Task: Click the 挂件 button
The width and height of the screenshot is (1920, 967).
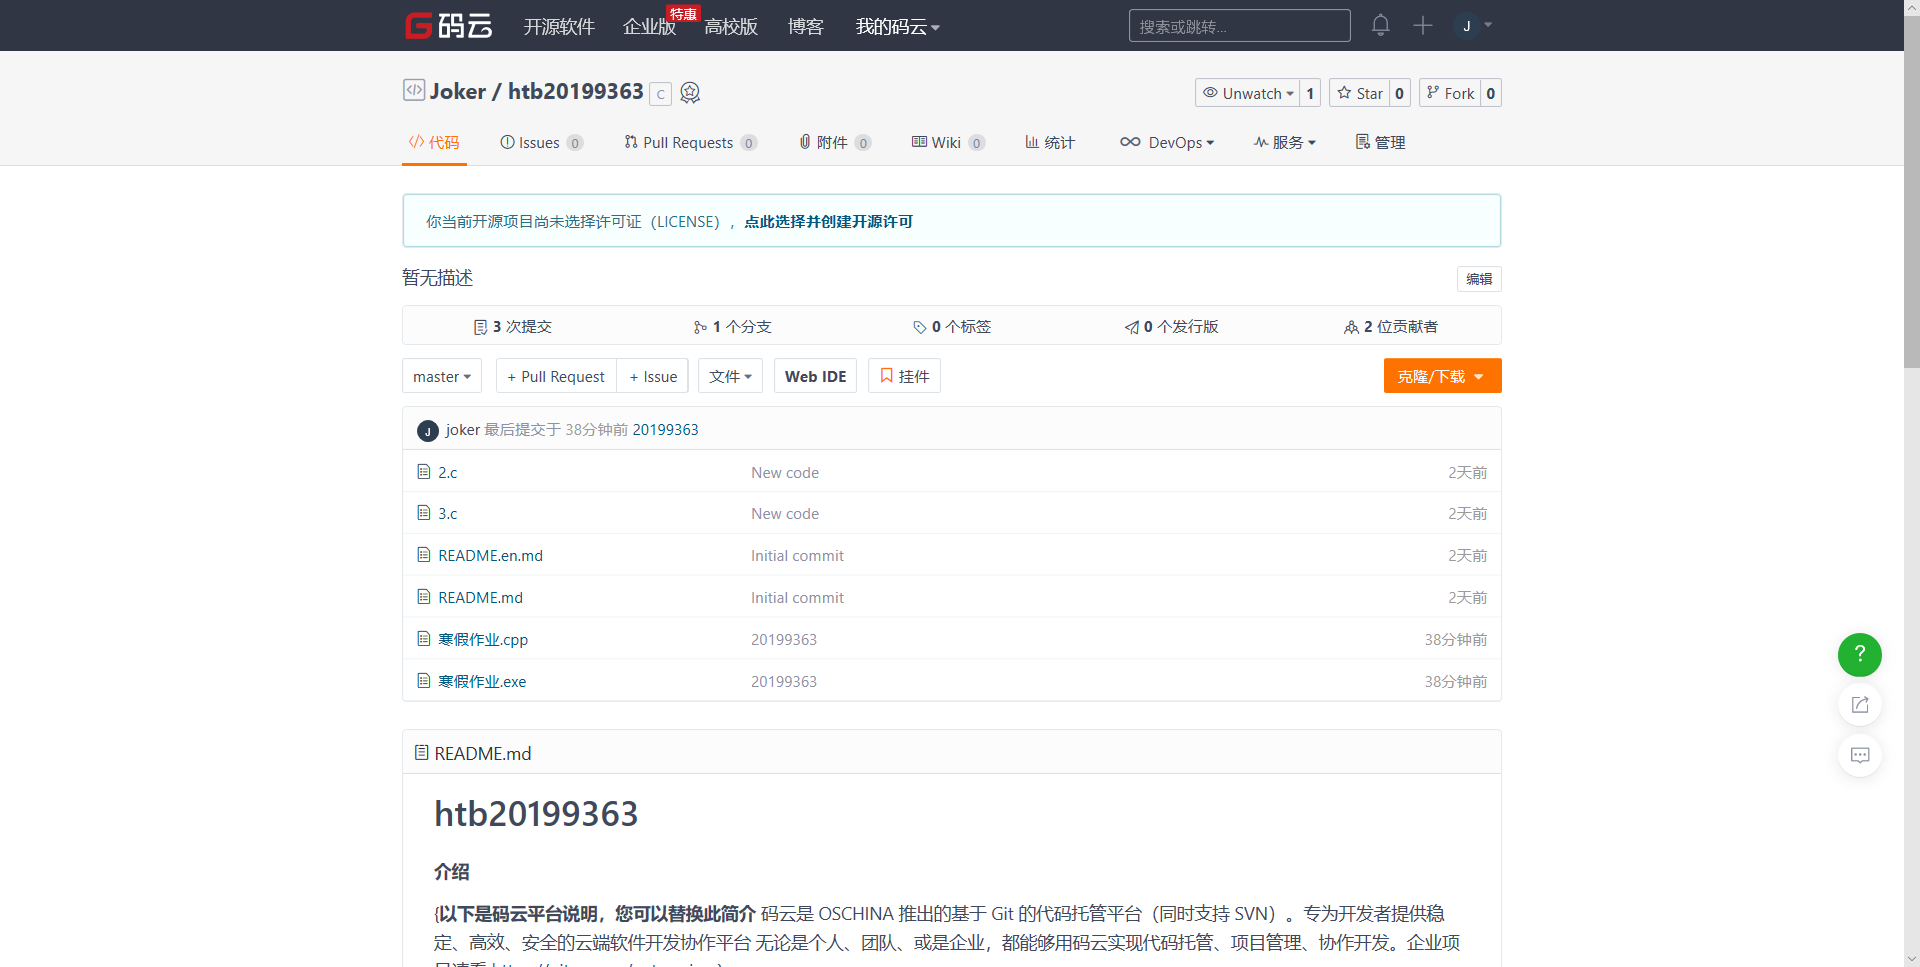Action: click(x=904, y=376)
